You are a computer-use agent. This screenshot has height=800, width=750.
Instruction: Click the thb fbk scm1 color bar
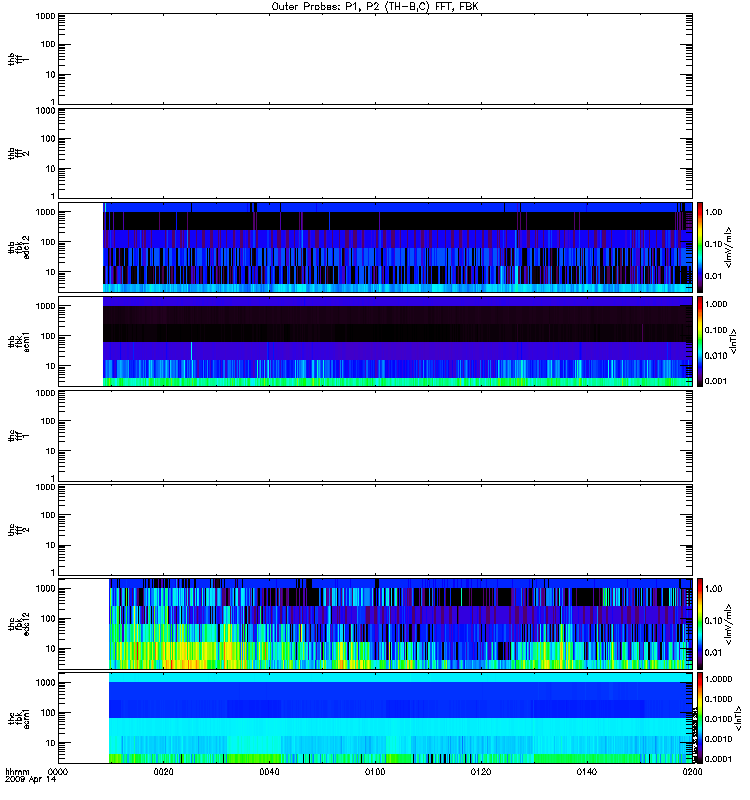(x=700, y=341)
